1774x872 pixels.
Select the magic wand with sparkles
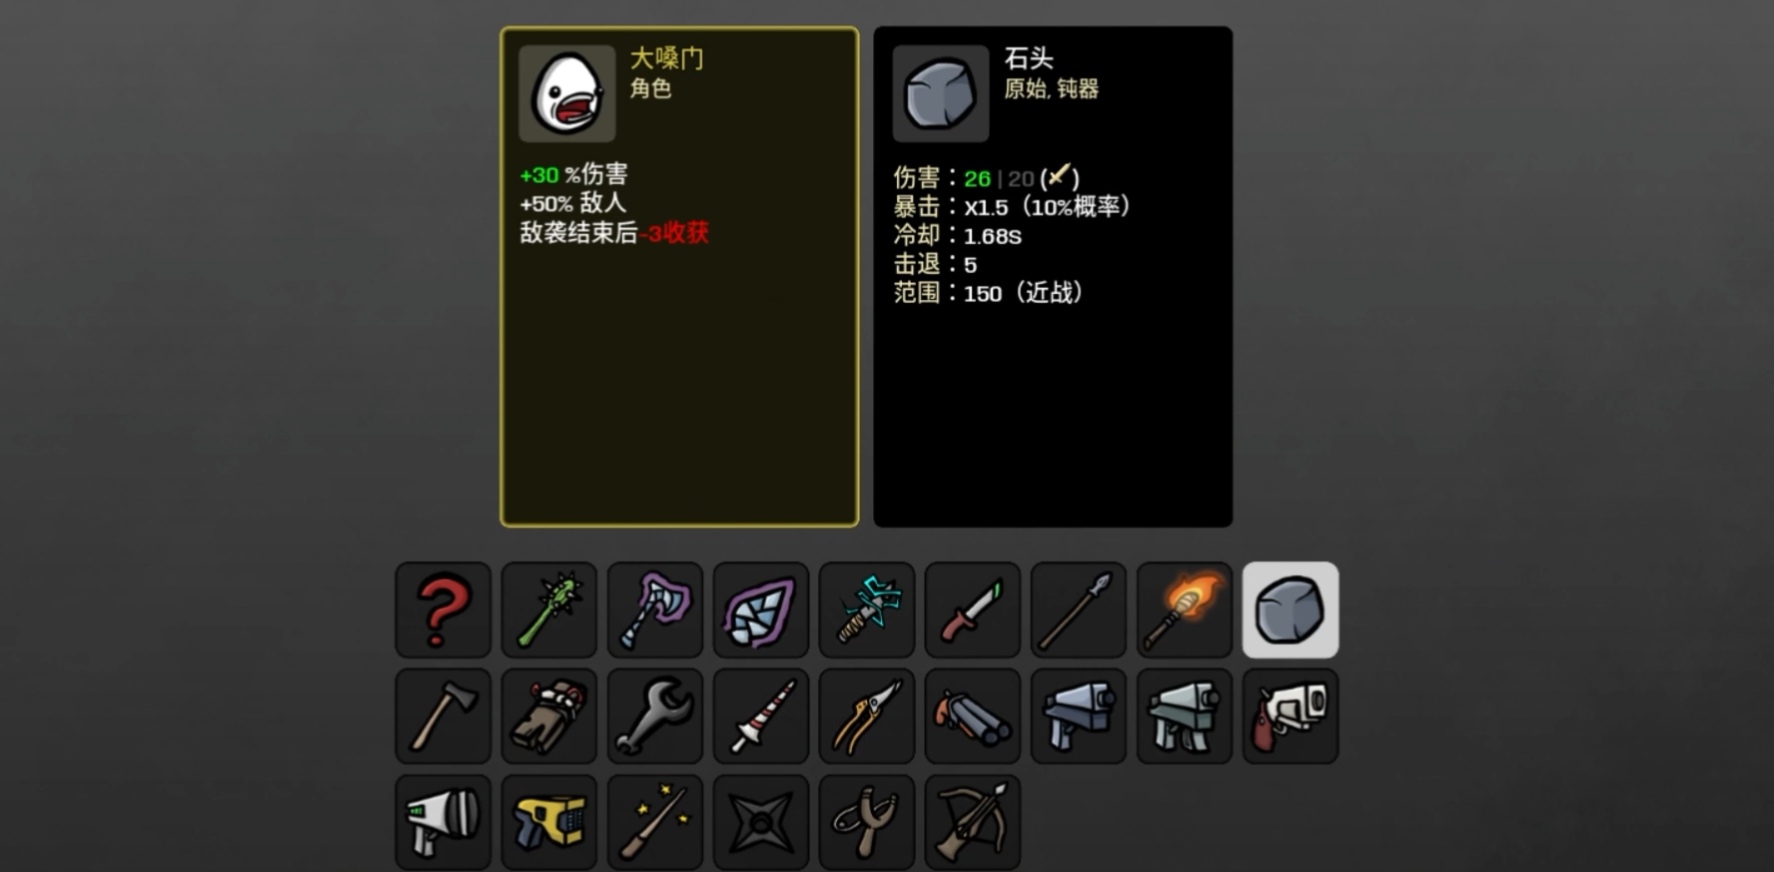655,822
